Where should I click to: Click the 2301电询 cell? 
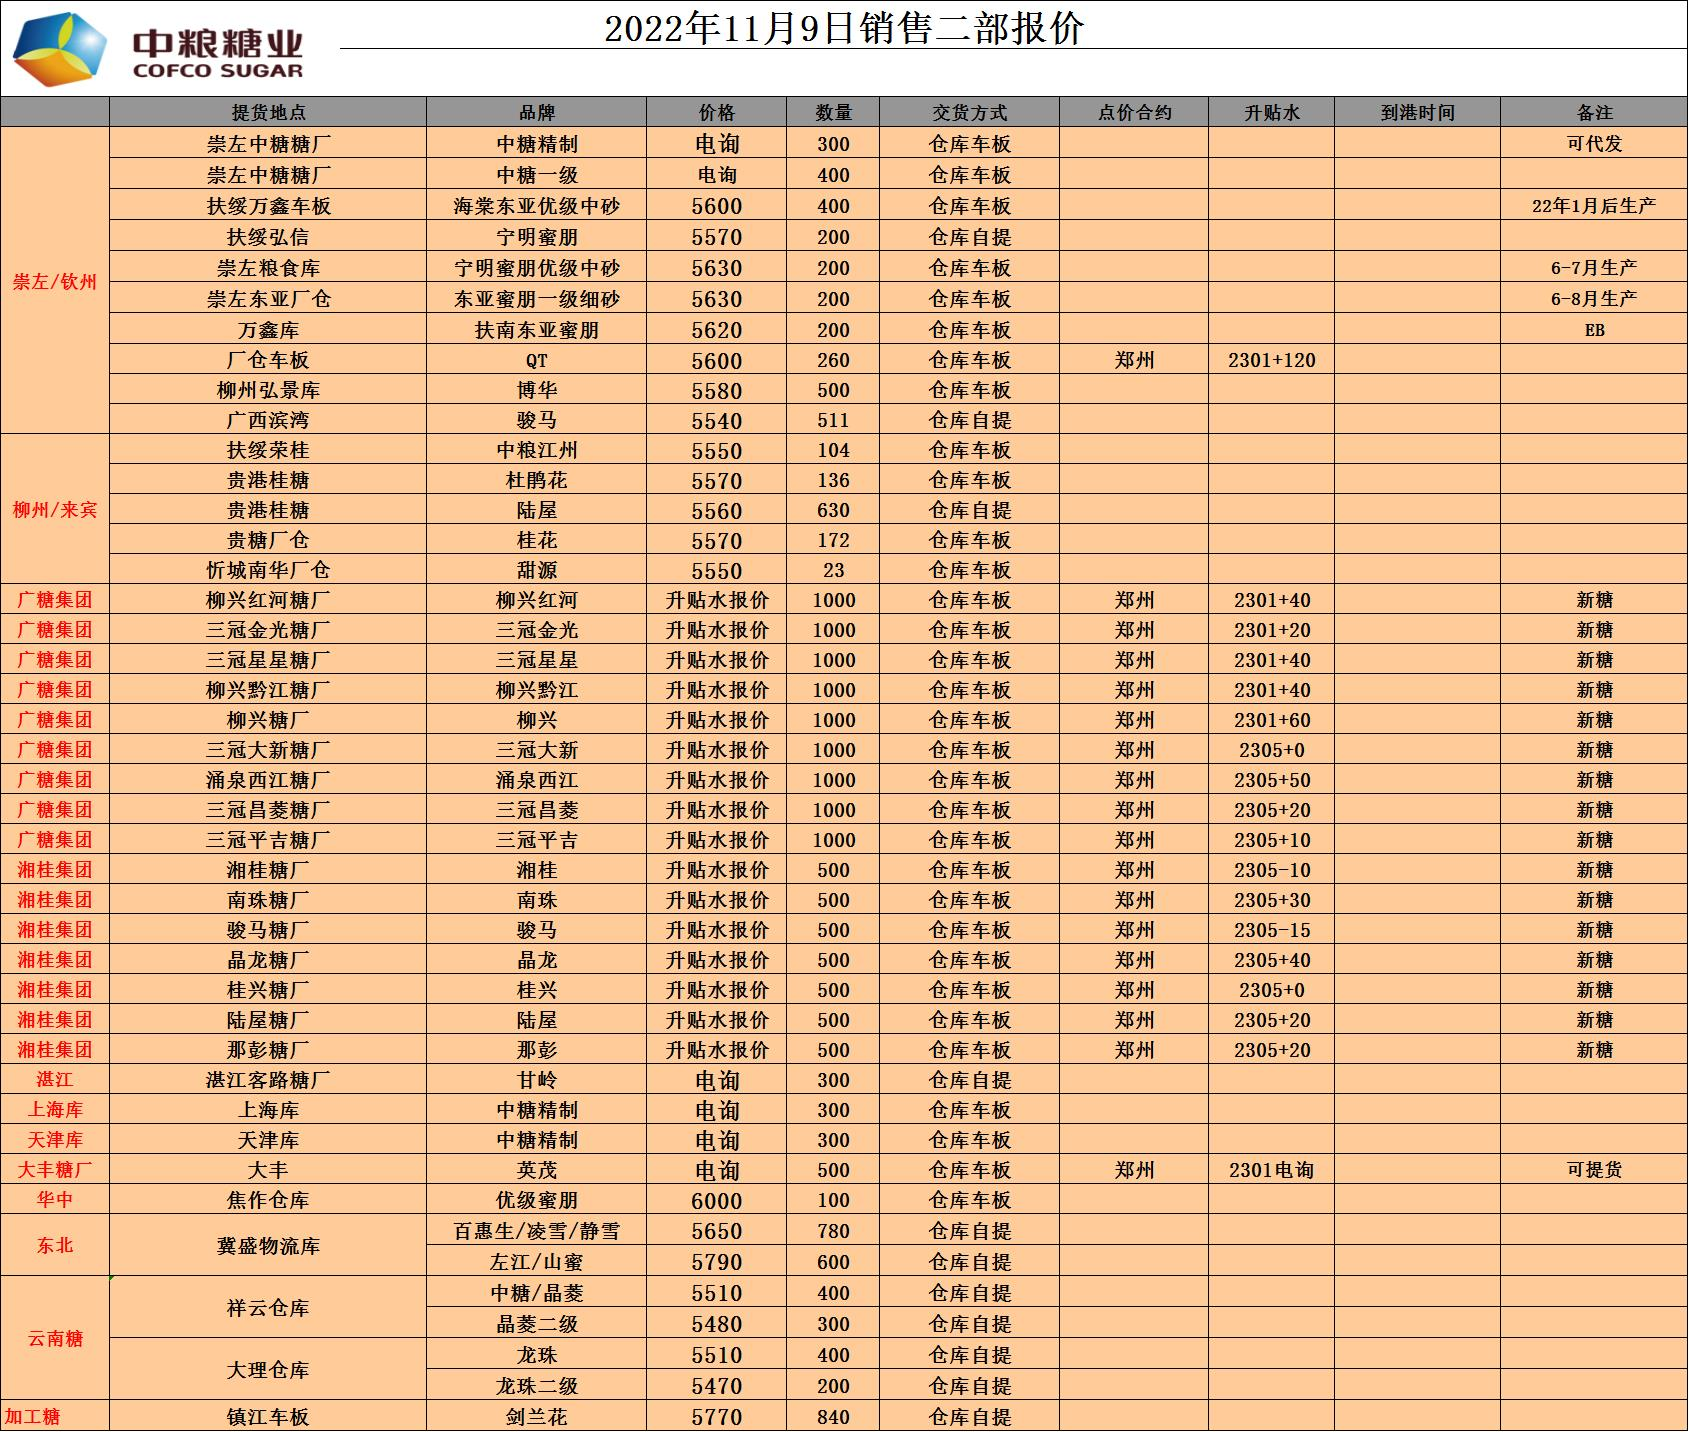[x=1271, y=1170]
